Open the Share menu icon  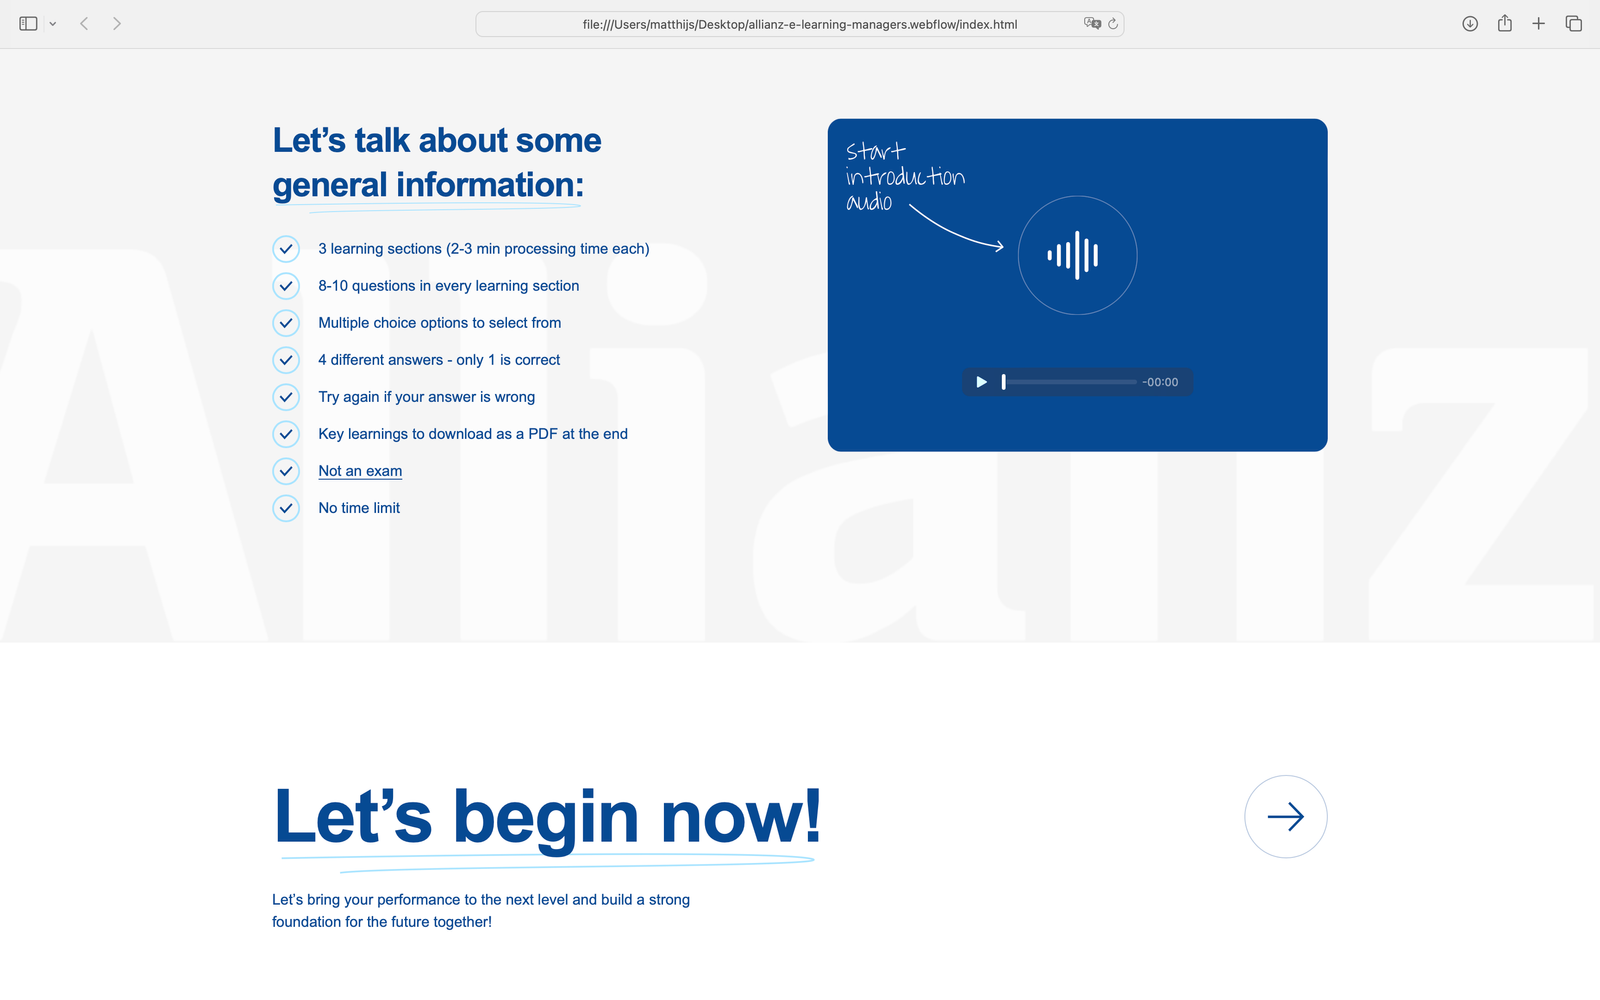pyautogui.click(x=1505, y=24)
